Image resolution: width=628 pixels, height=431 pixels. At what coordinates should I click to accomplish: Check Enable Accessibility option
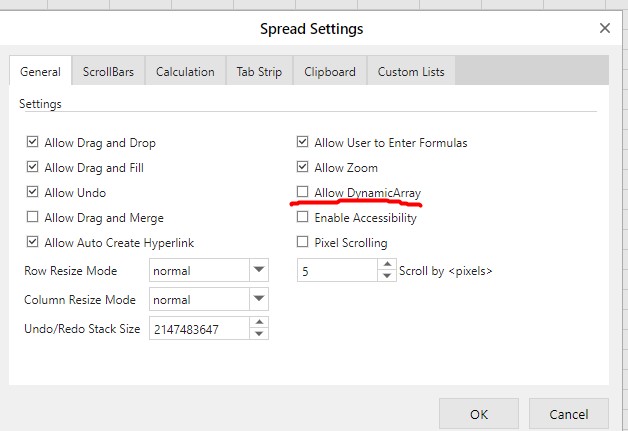(303, 217)
